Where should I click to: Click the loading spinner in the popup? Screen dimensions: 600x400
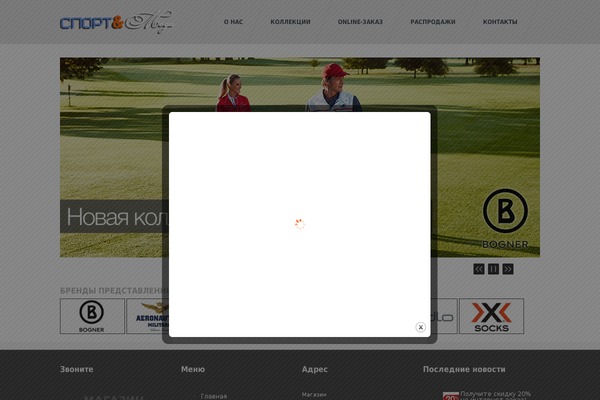(x=300, y=224)
